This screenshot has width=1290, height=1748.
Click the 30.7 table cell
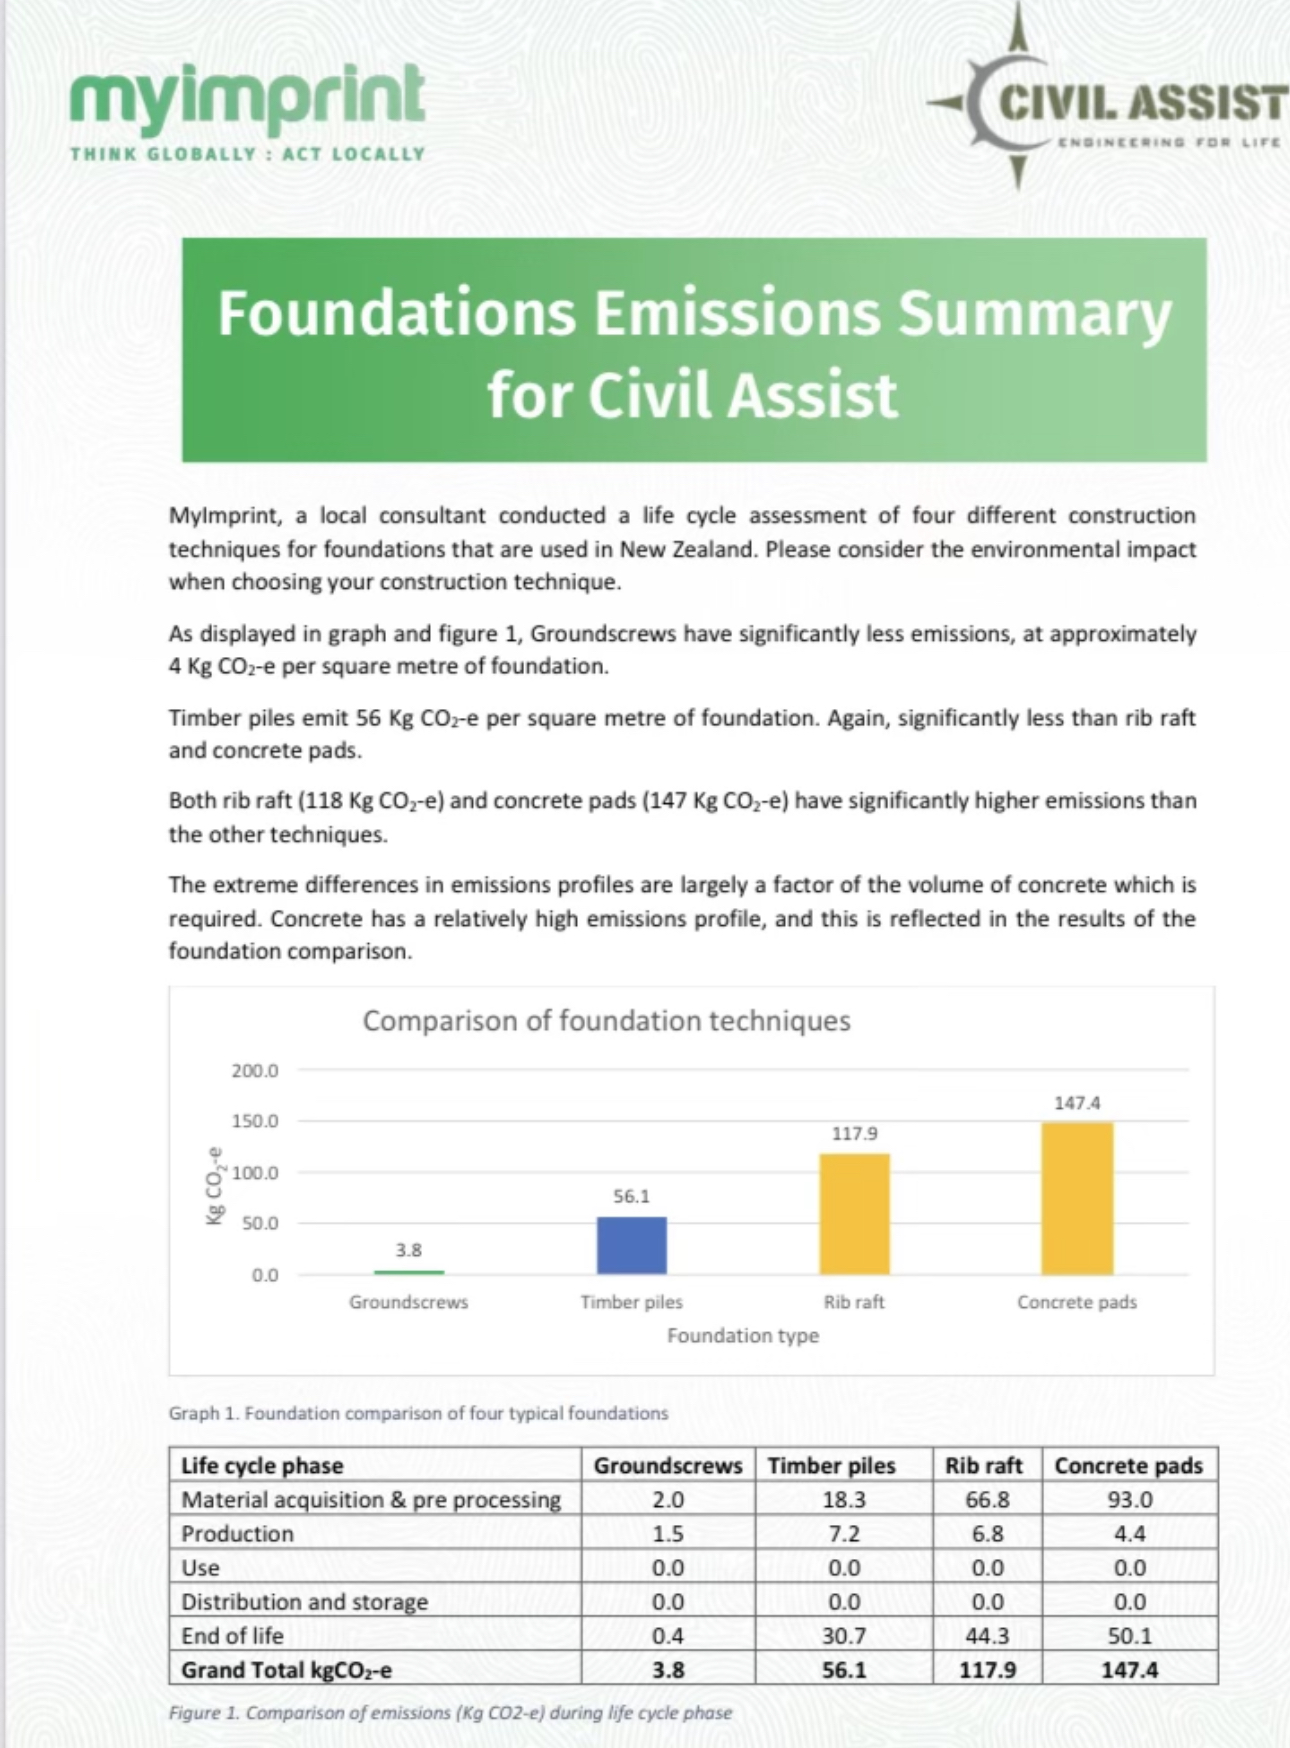[x=844, y=1636]
